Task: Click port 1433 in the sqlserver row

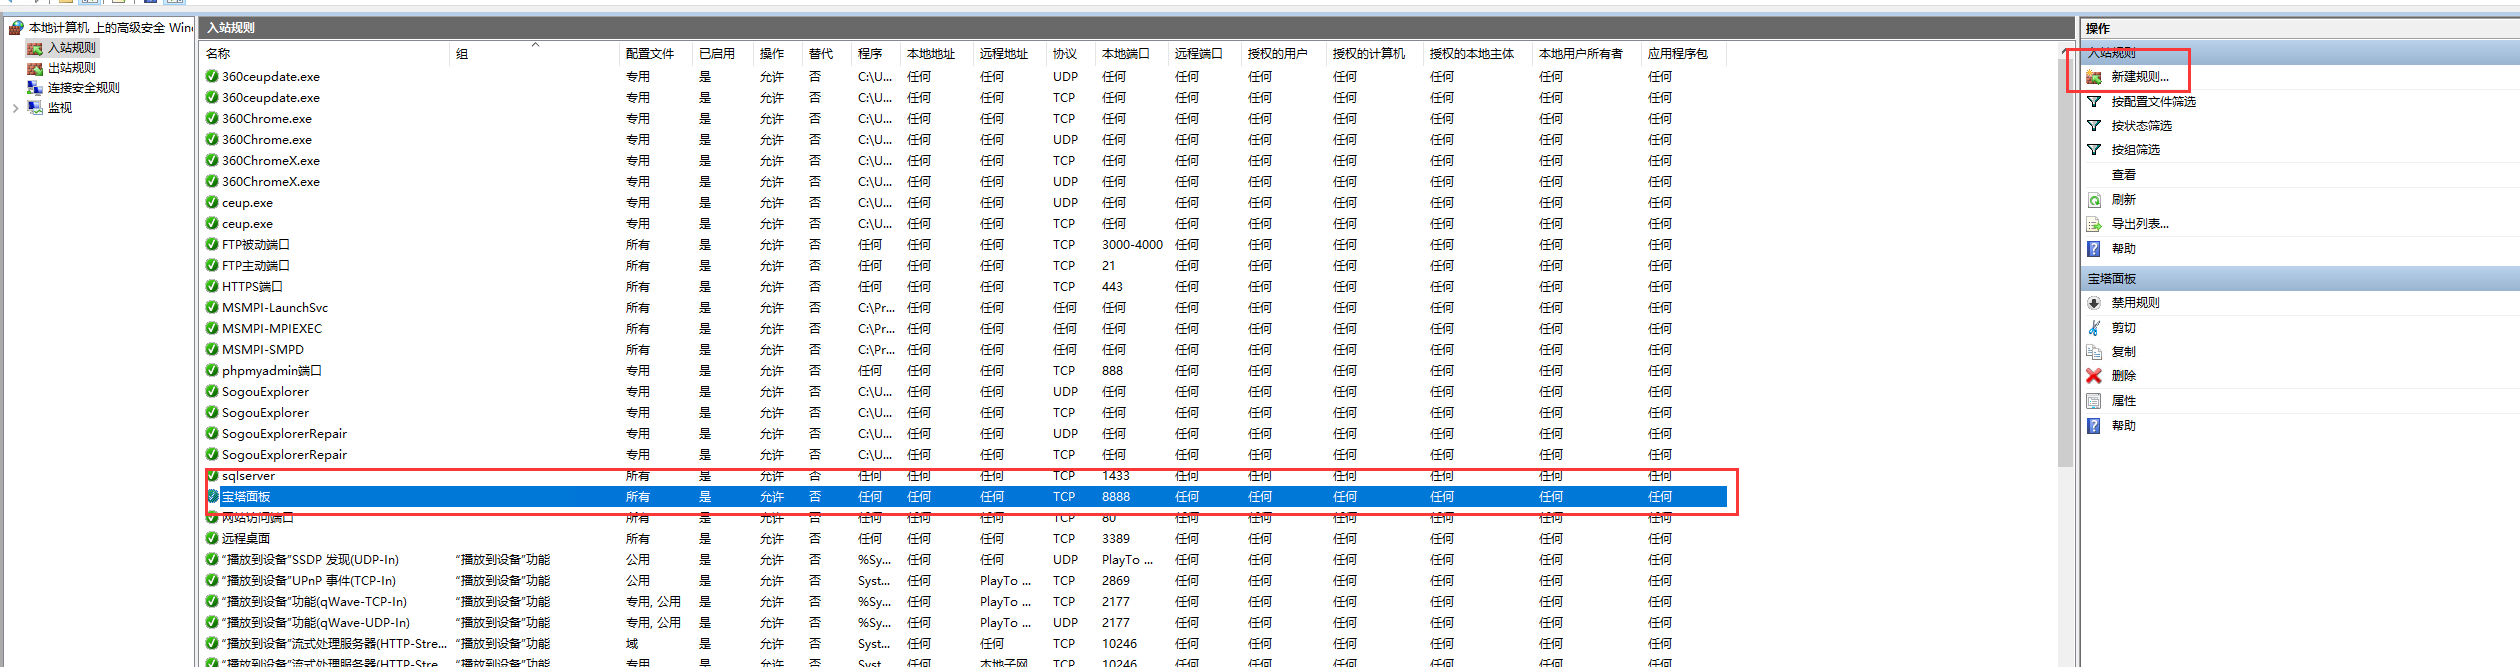Action: [1116, 476]
